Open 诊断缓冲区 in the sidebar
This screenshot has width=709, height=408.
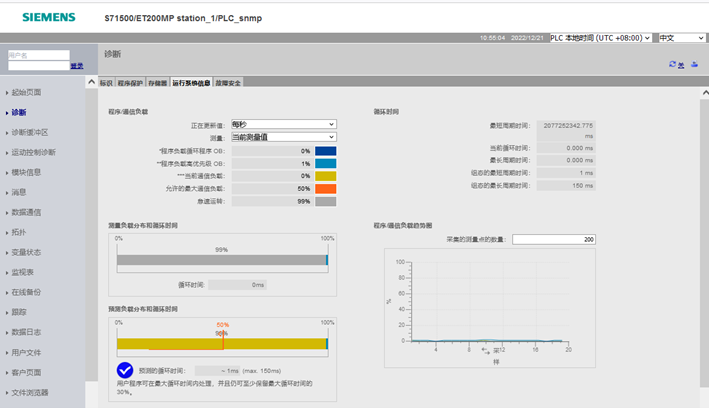[30, 132]
